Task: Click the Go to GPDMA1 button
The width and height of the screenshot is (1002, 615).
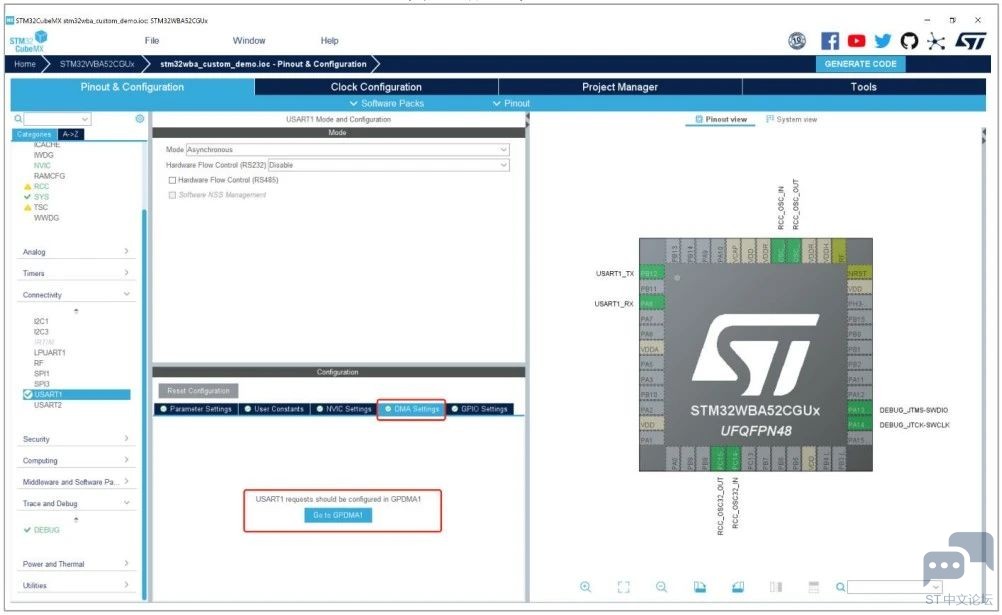Action: (337, 515)
